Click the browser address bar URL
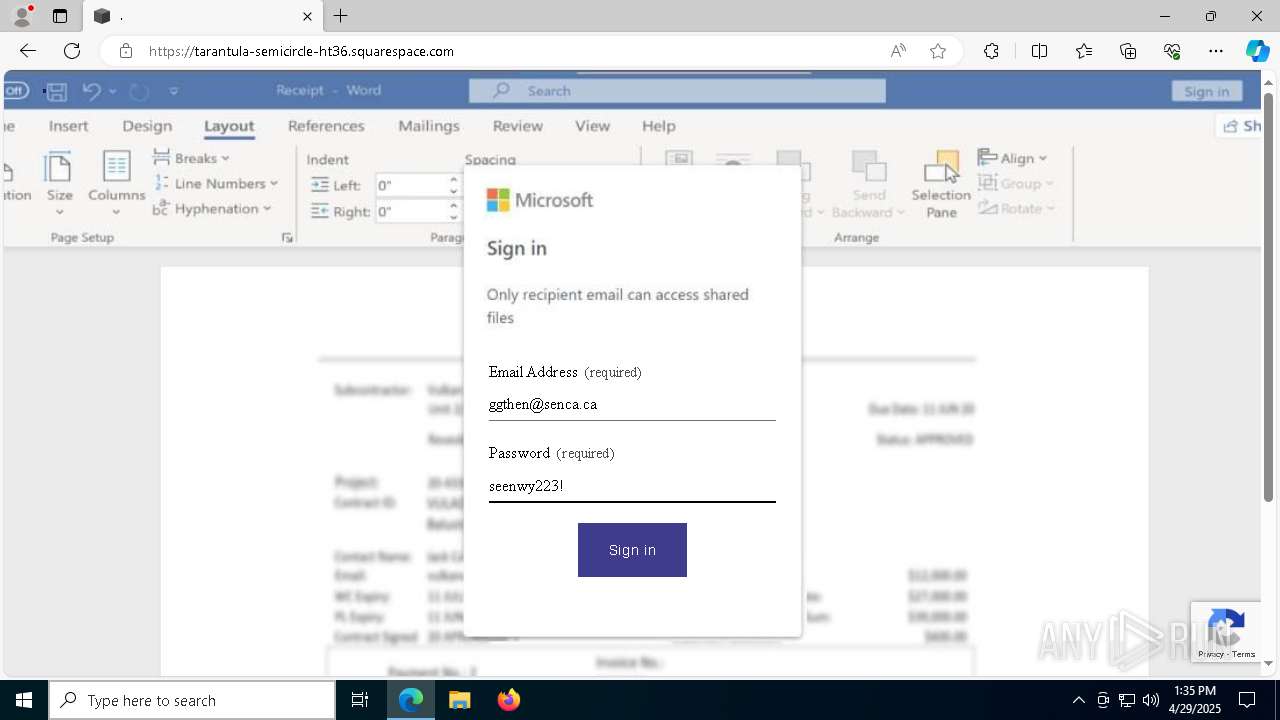This screenshot has width=1280, height=720. pyautogui.click(x=301, y=51)
